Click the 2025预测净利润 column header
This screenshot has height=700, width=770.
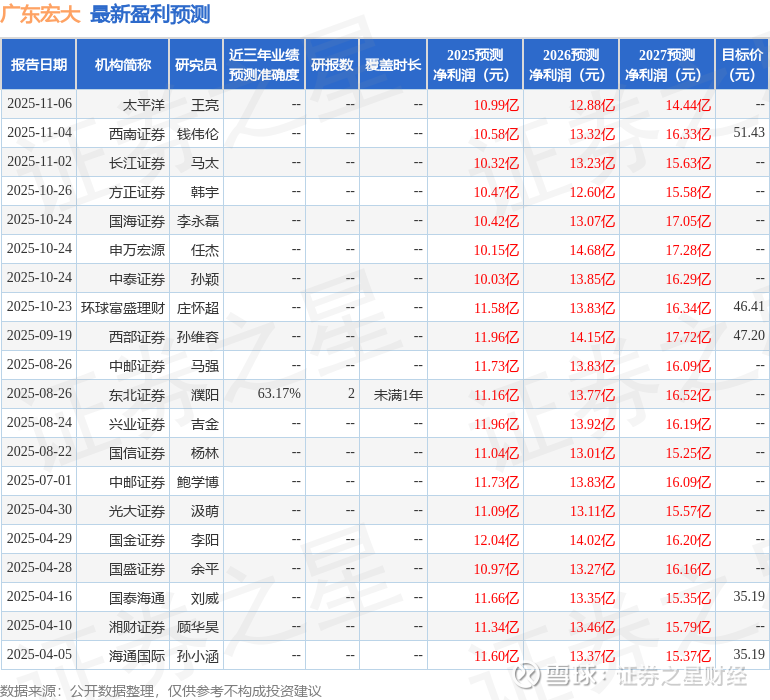click(475, 64)
